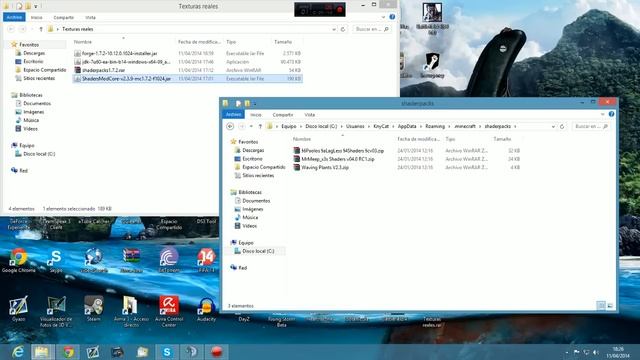The width and height of the screenshot is (640, 360).
Task: Switch shaderpacks to details view
Action: point(601,305)
